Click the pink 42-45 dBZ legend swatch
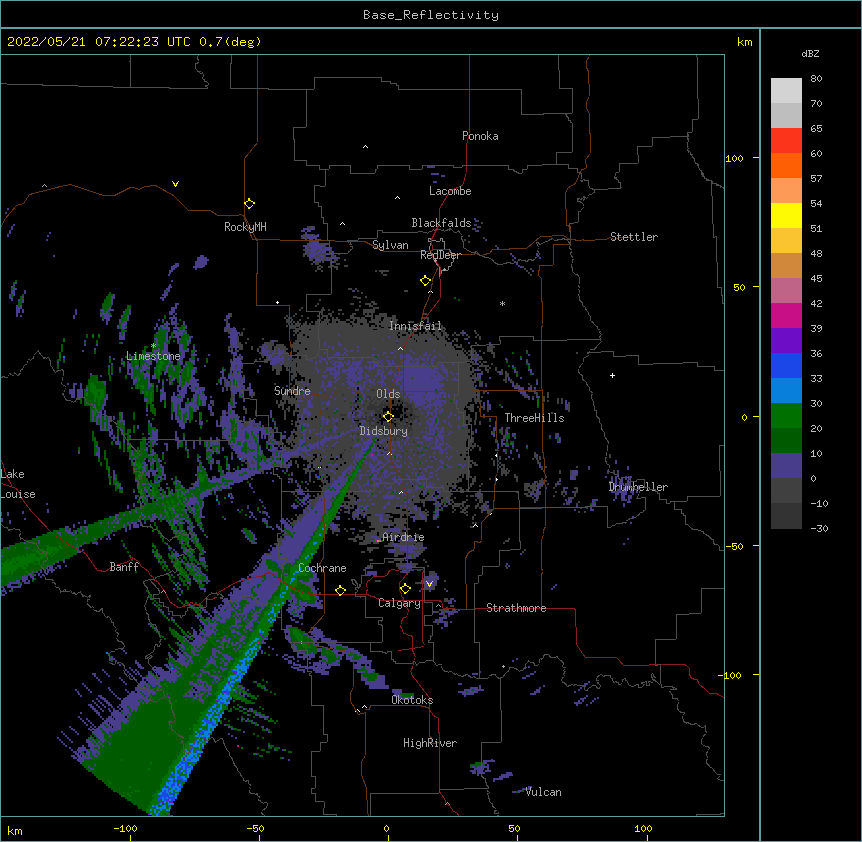Viewport: 862px width, 842px height. 786,291
